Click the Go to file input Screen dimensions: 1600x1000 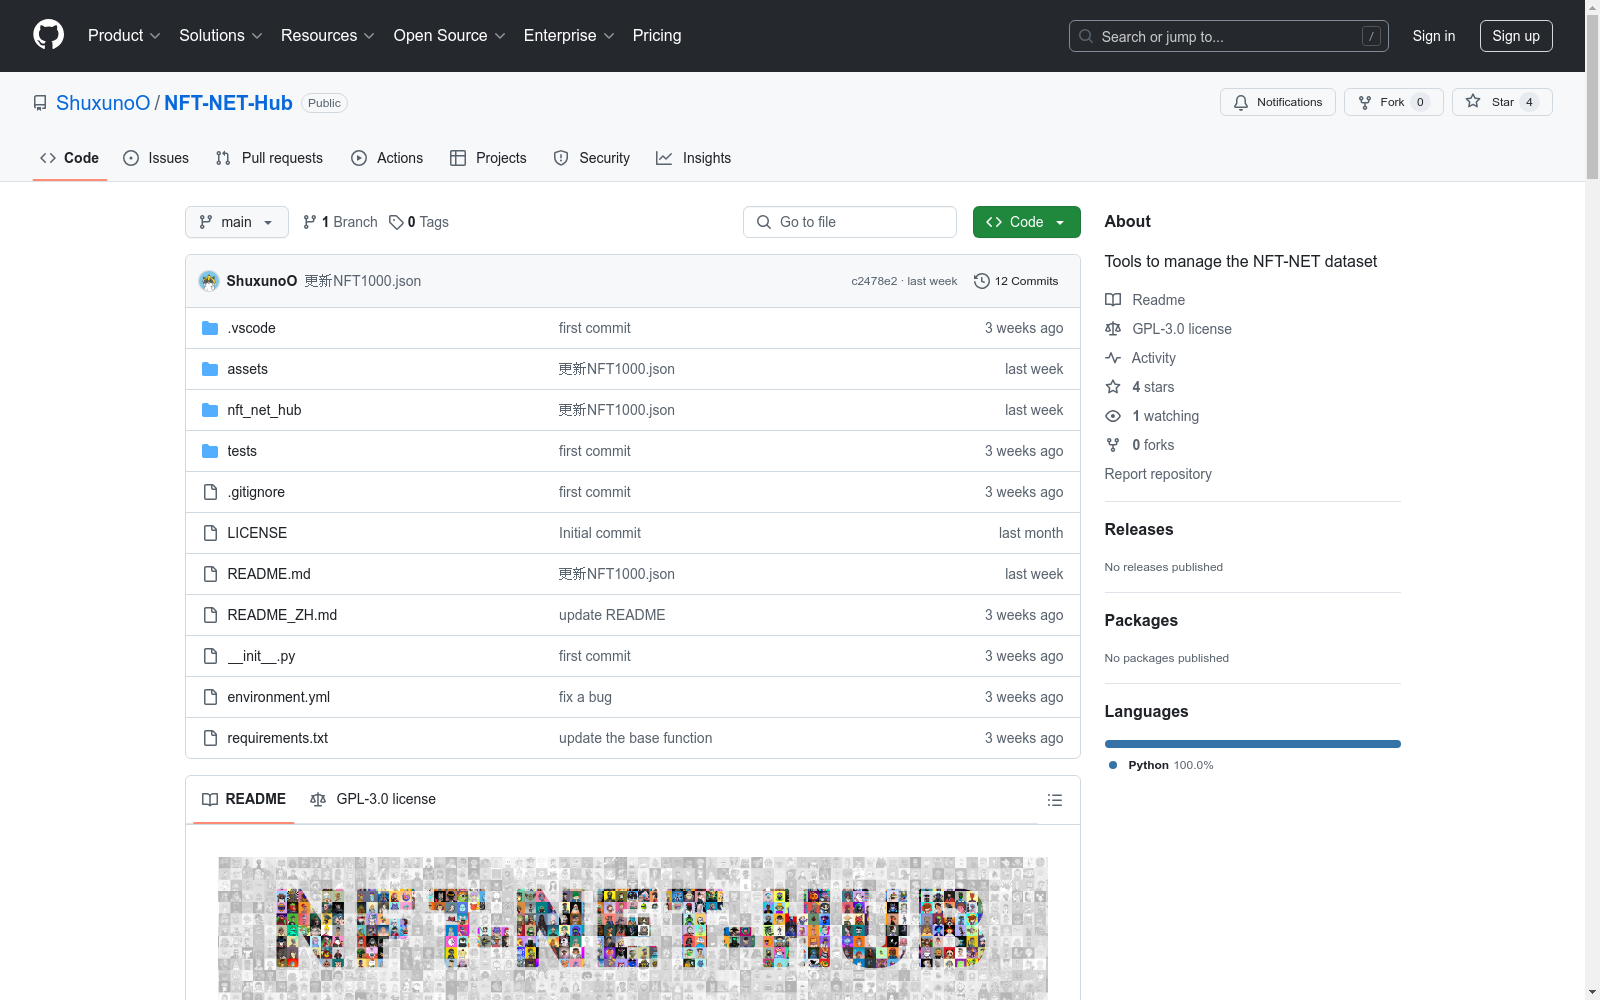[850, 222]
